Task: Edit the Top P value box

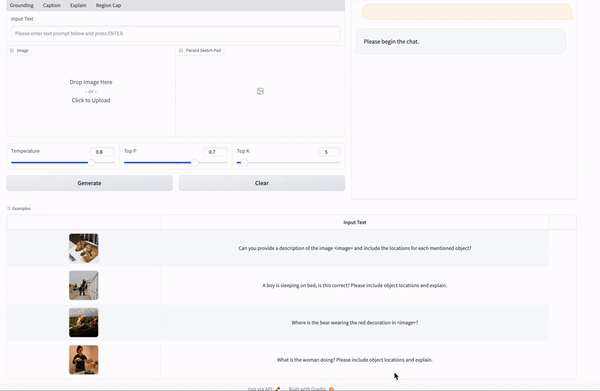Action: point(214,152)
